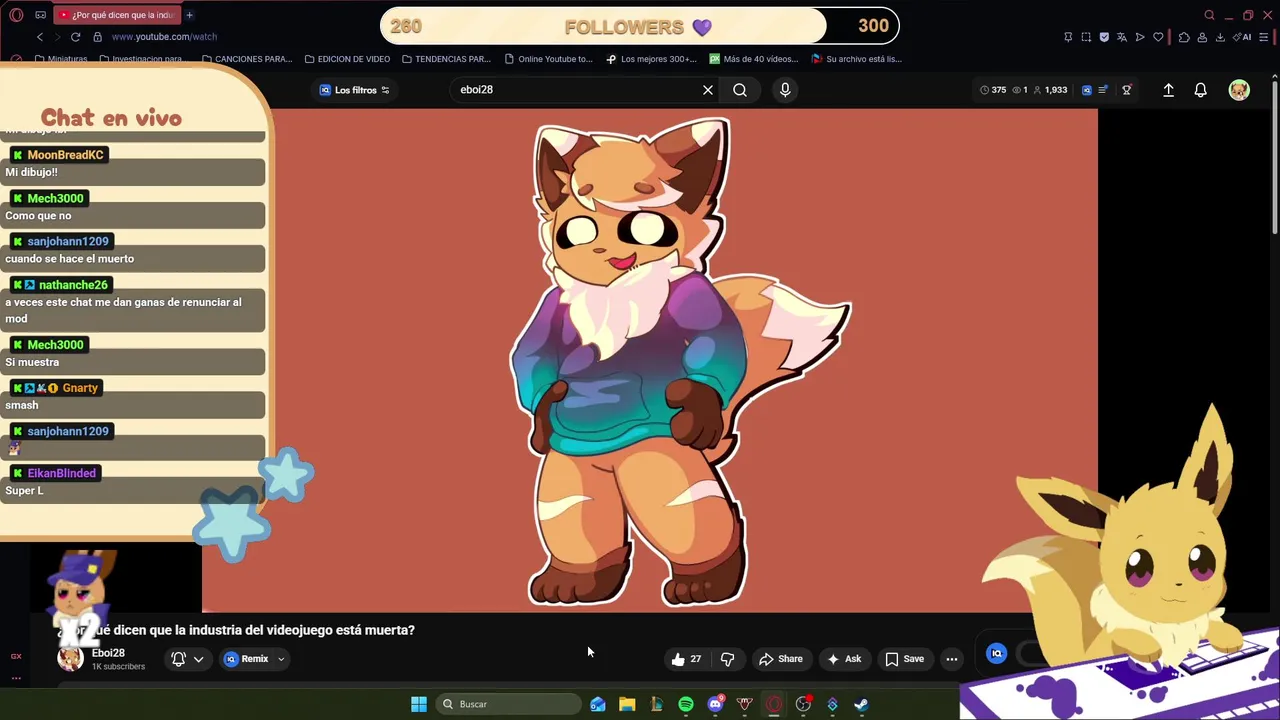This screenshot has width=1280, height=720.
Task: Reload the current YouTube page
Action: pos(75,37)
